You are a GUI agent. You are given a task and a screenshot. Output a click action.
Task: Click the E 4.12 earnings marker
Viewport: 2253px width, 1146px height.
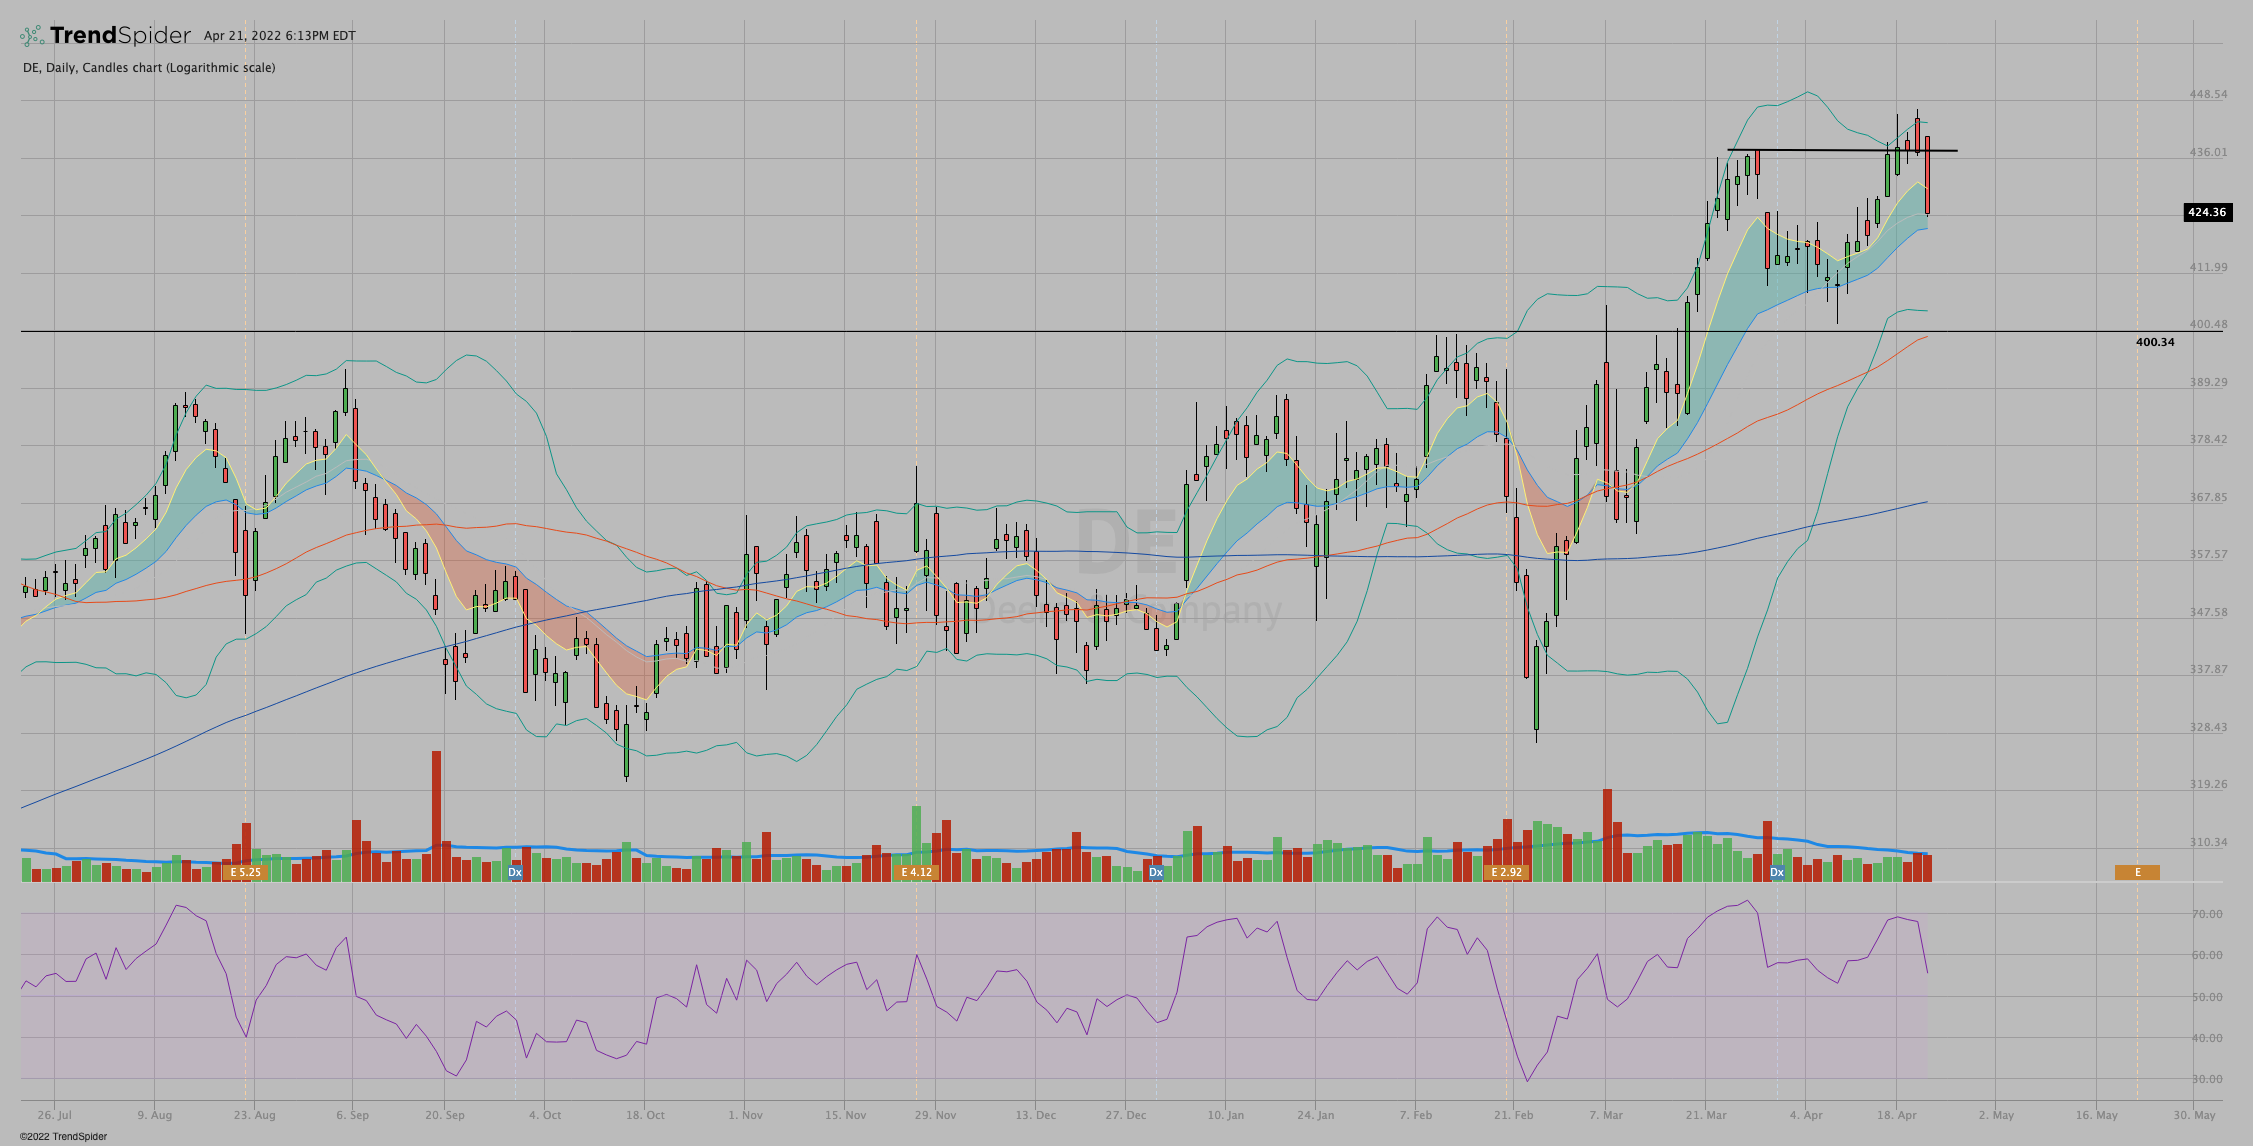point(916,872)
